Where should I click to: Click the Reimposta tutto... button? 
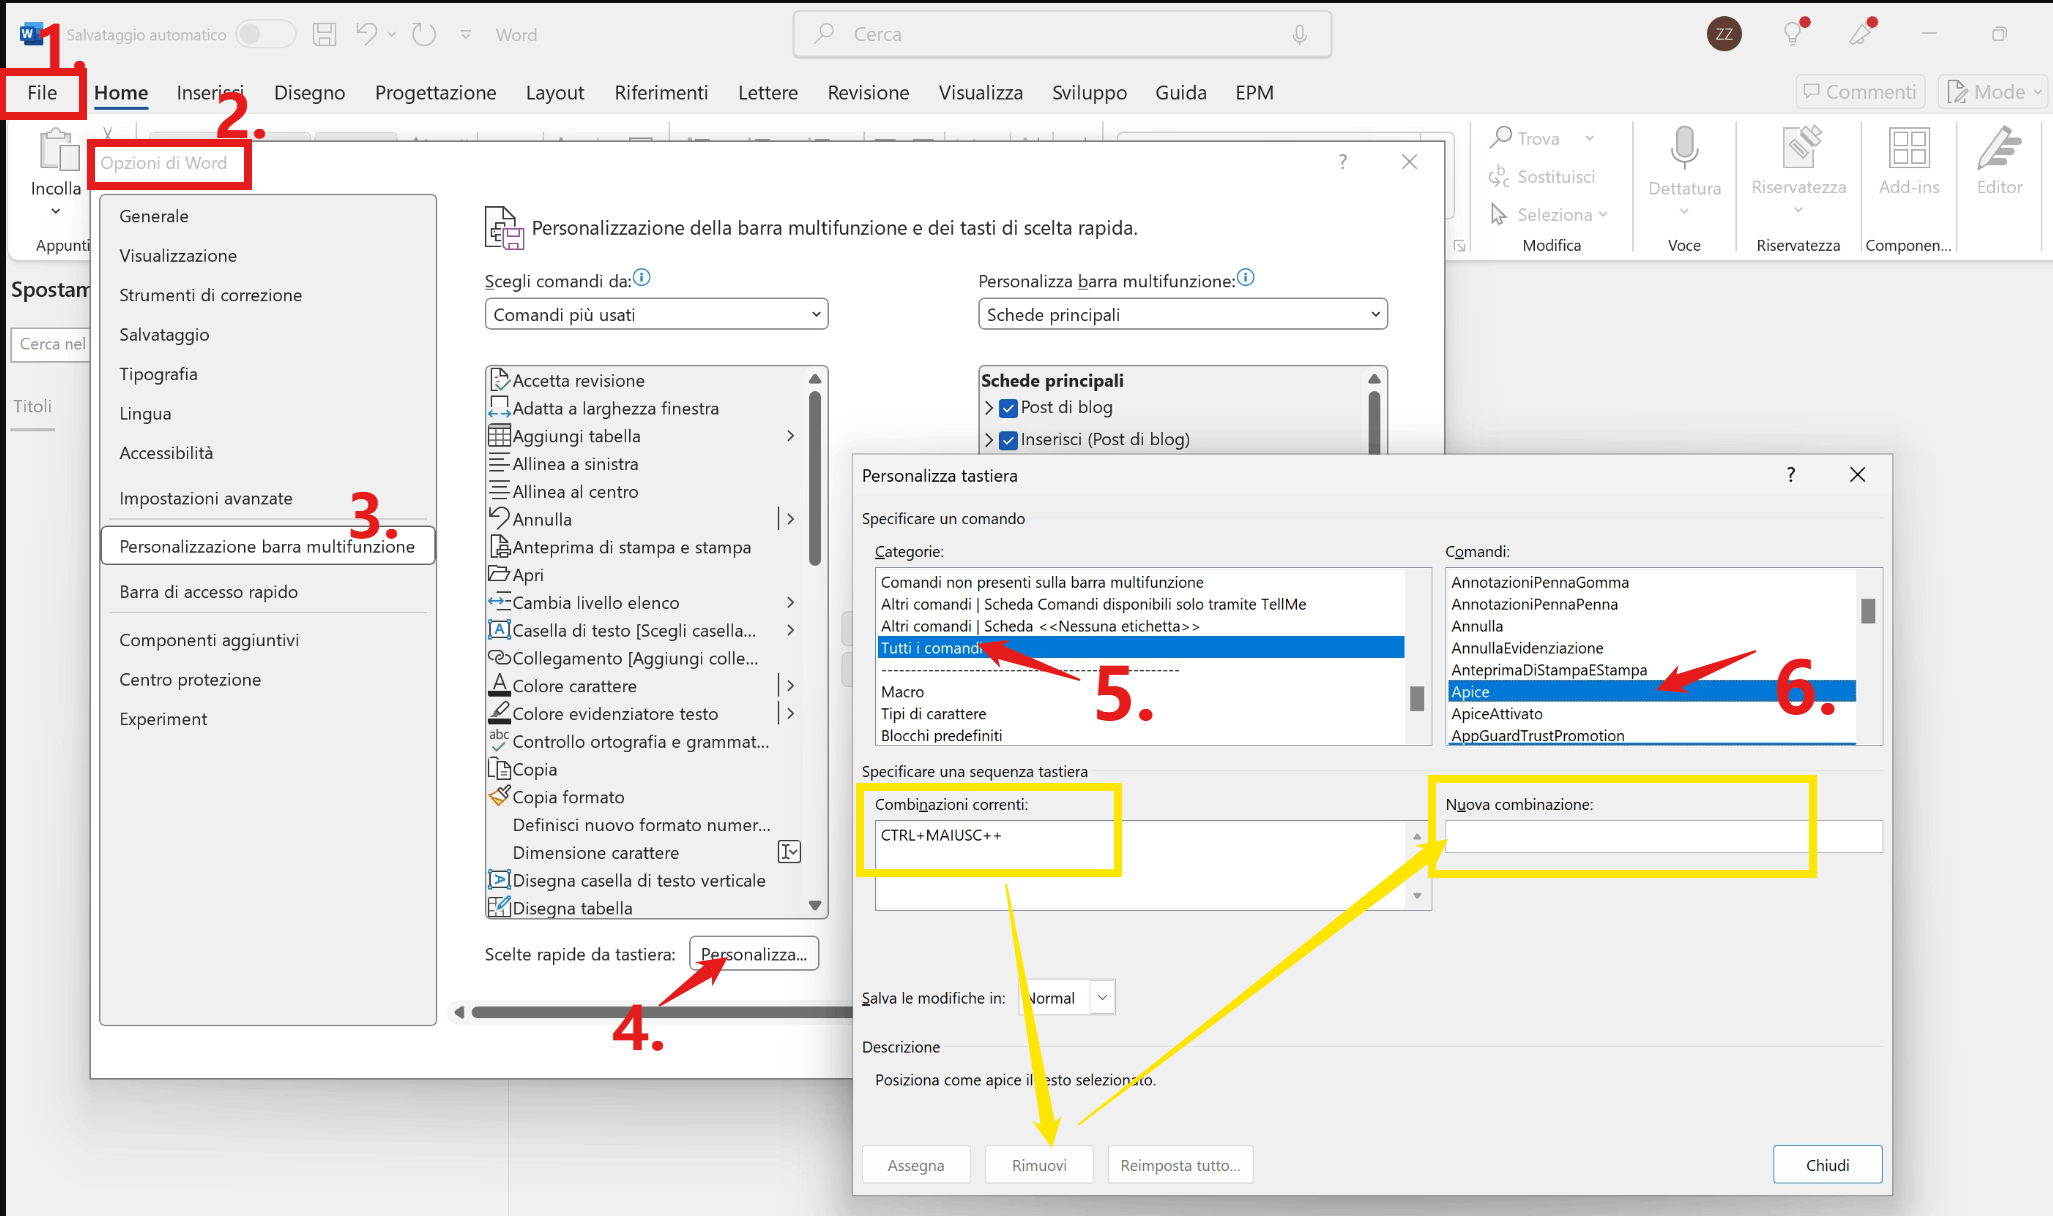(1180, 1165)
